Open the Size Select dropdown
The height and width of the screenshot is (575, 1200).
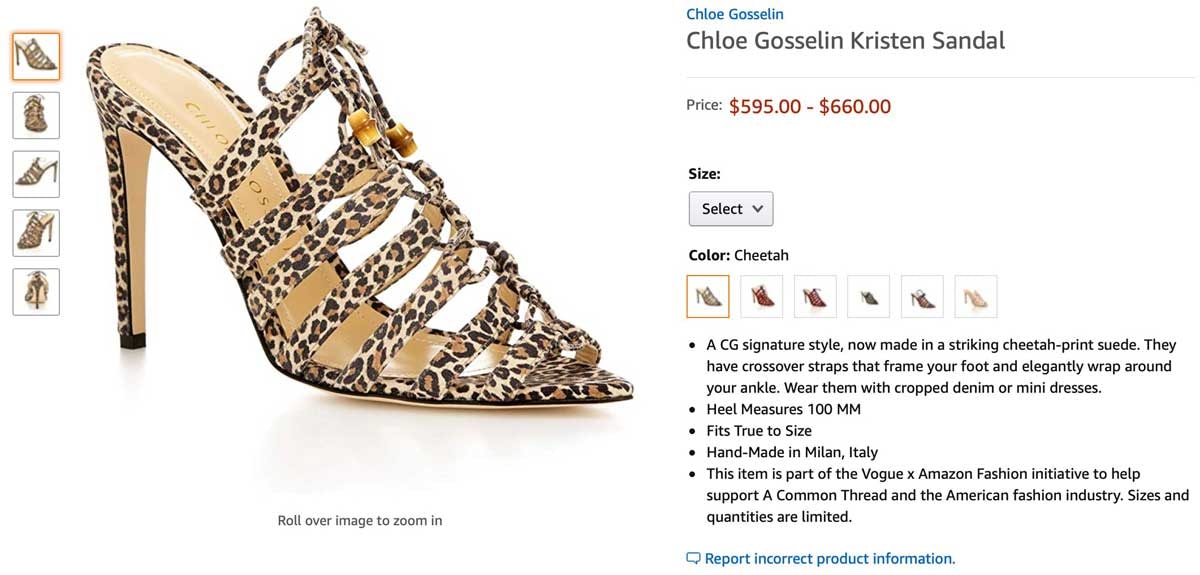coord(730,209)
